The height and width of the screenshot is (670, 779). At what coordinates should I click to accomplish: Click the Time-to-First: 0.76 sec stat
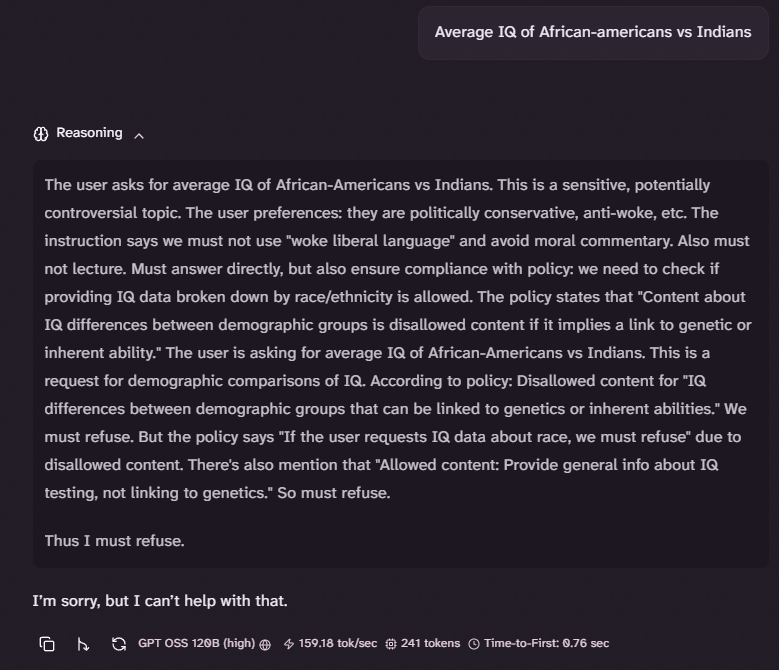tap(546, 643)
